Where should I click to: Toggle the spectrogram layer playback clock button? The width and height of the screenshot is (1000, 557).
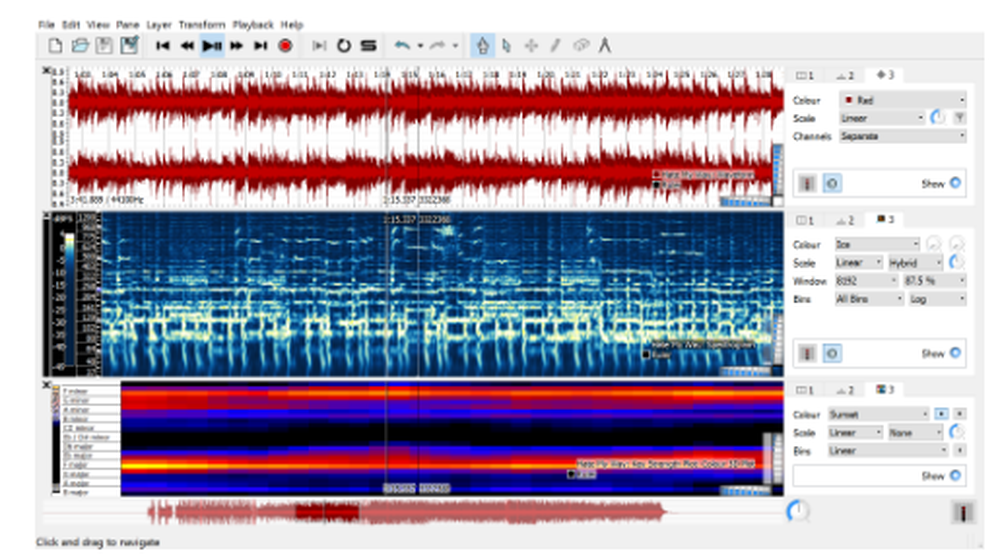[832, 353]
